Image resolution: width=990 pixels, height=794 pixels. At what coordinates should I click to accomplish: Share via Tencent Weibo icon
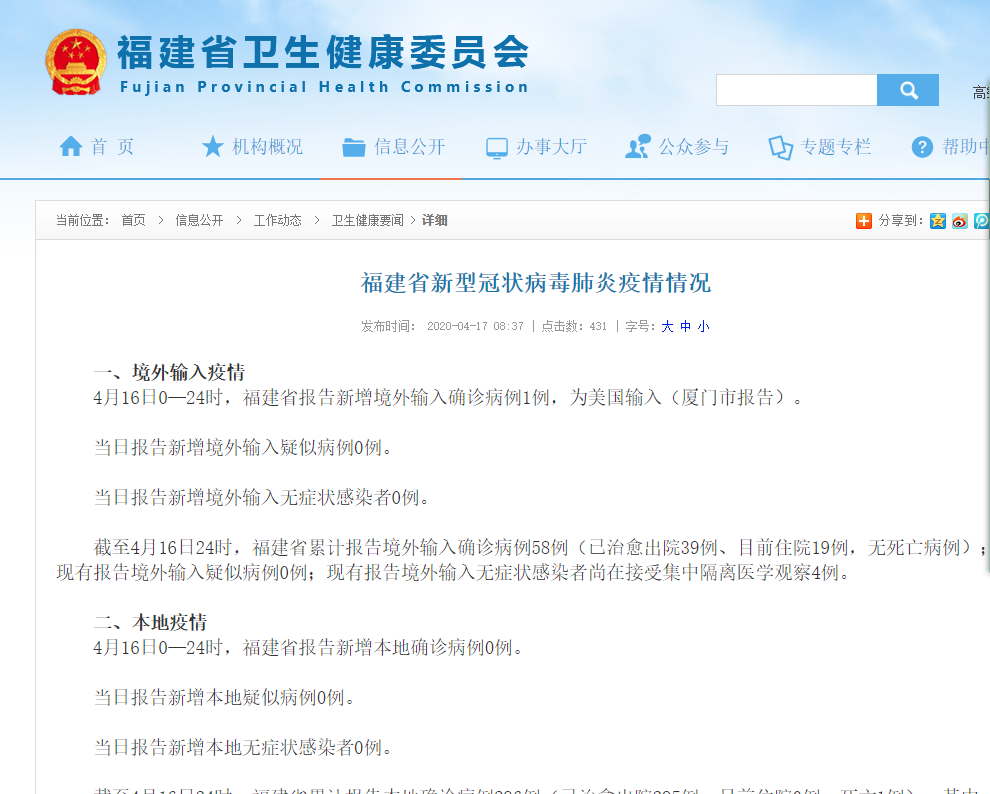point(981,221)
